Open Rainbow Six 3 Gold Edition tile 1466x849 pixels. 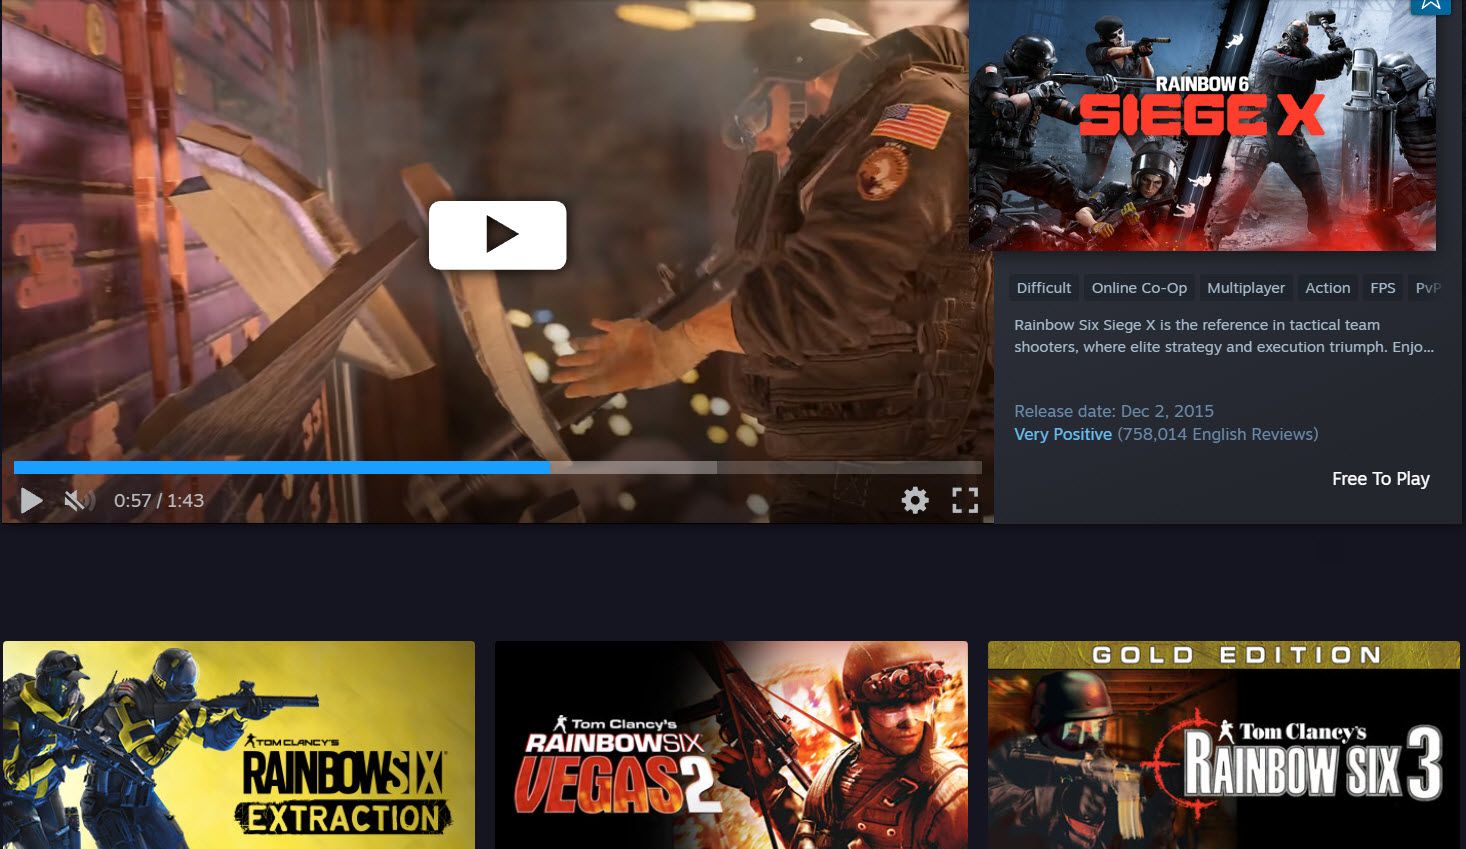tap(1223, 745)
